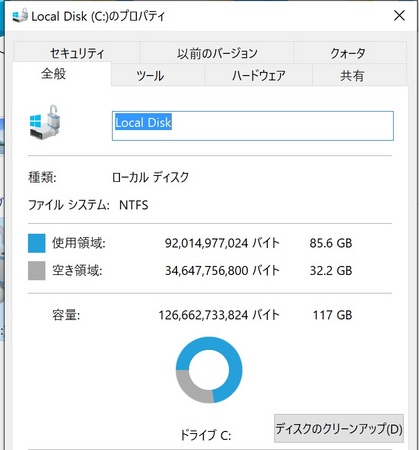Click the blue 使用領域 color swatch
Screen dimensions: 419x450
37,243
